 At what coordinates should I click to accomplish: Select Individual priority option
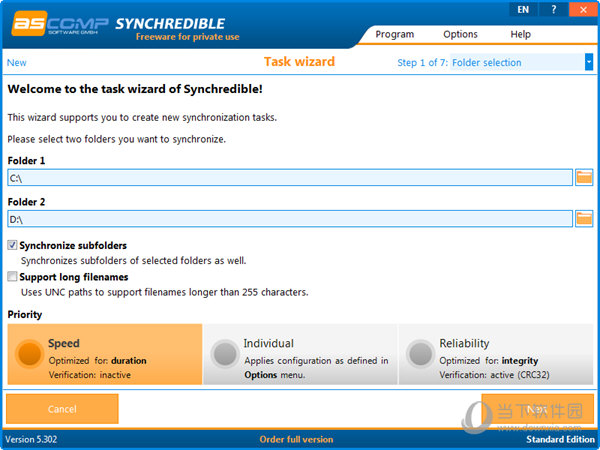(x=300, y=354)
